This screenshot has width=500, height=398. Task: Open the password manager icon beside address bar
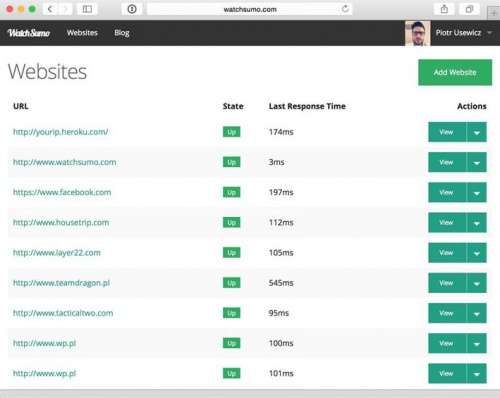click(132, 9)
